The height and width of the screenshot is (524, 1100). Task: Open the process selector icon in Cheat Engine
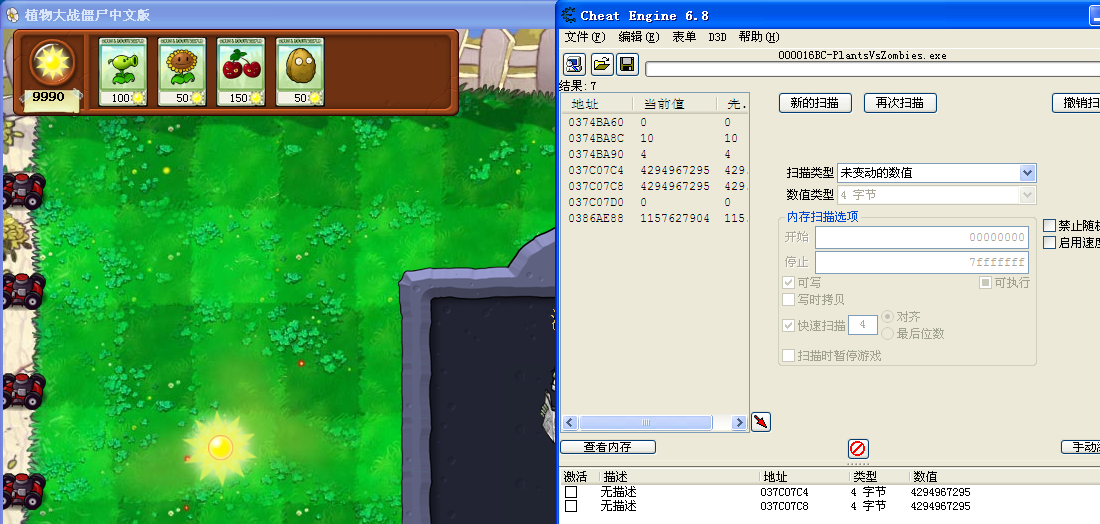tap(575, 65)
